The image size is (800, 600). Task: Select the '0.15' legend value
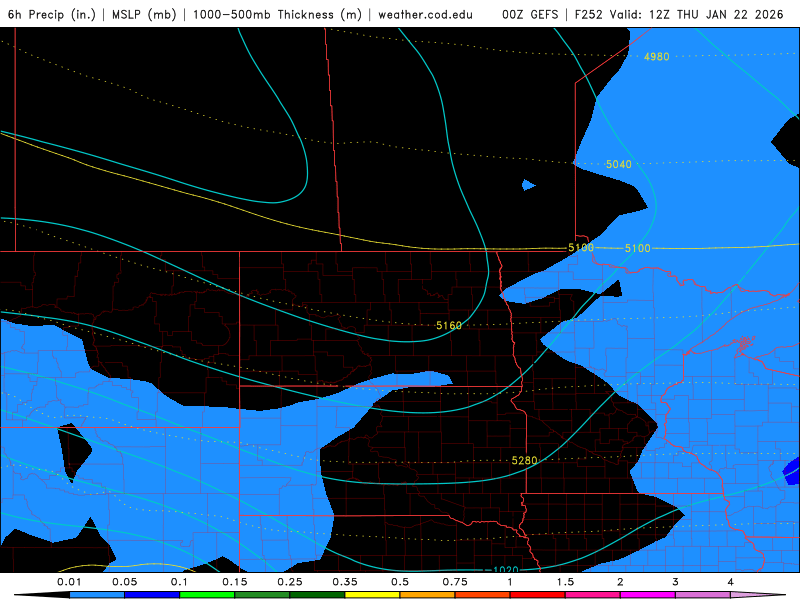(x=235, y=582)
